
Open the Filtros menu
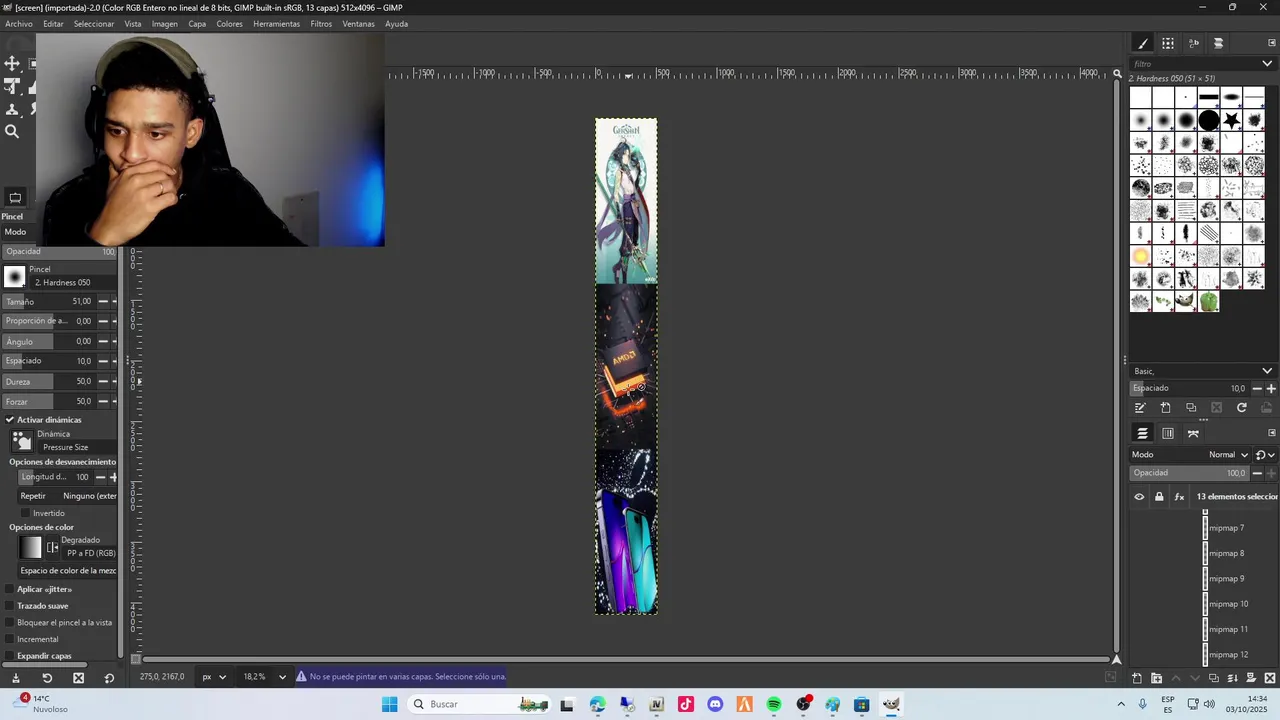(x=321, y=24)
